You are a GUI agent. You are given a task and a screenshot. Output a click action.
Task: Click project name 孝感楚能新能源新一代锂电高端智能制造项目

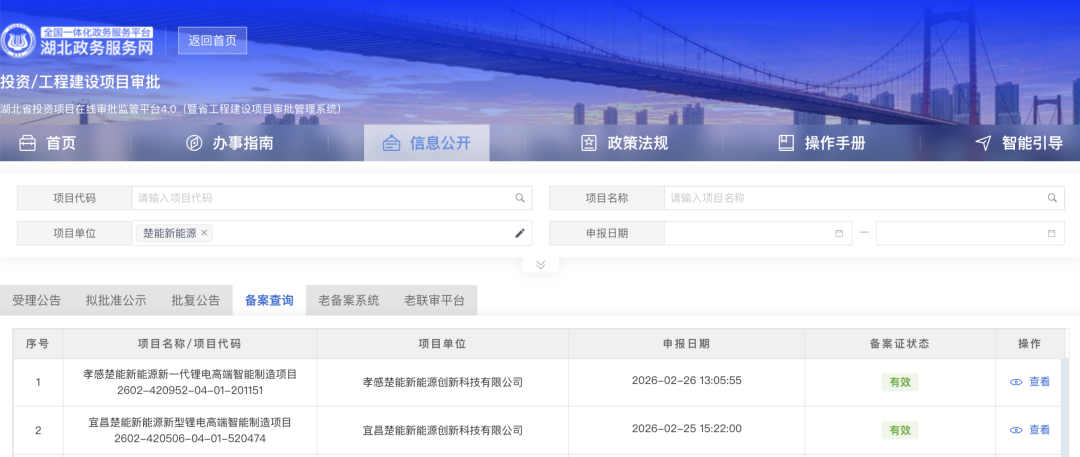[190, 374]
